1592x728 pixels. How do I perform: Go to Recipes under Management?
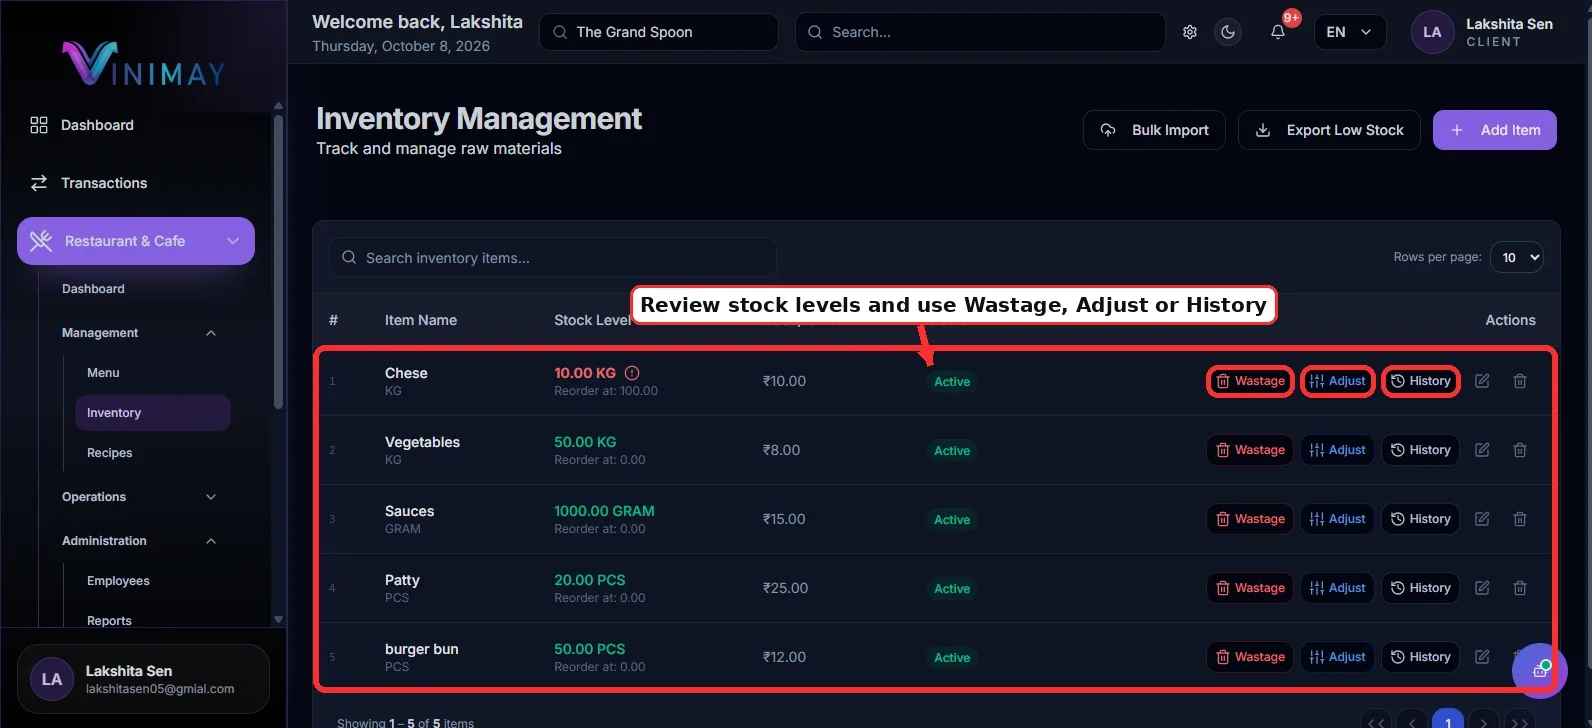coord(110,453)
